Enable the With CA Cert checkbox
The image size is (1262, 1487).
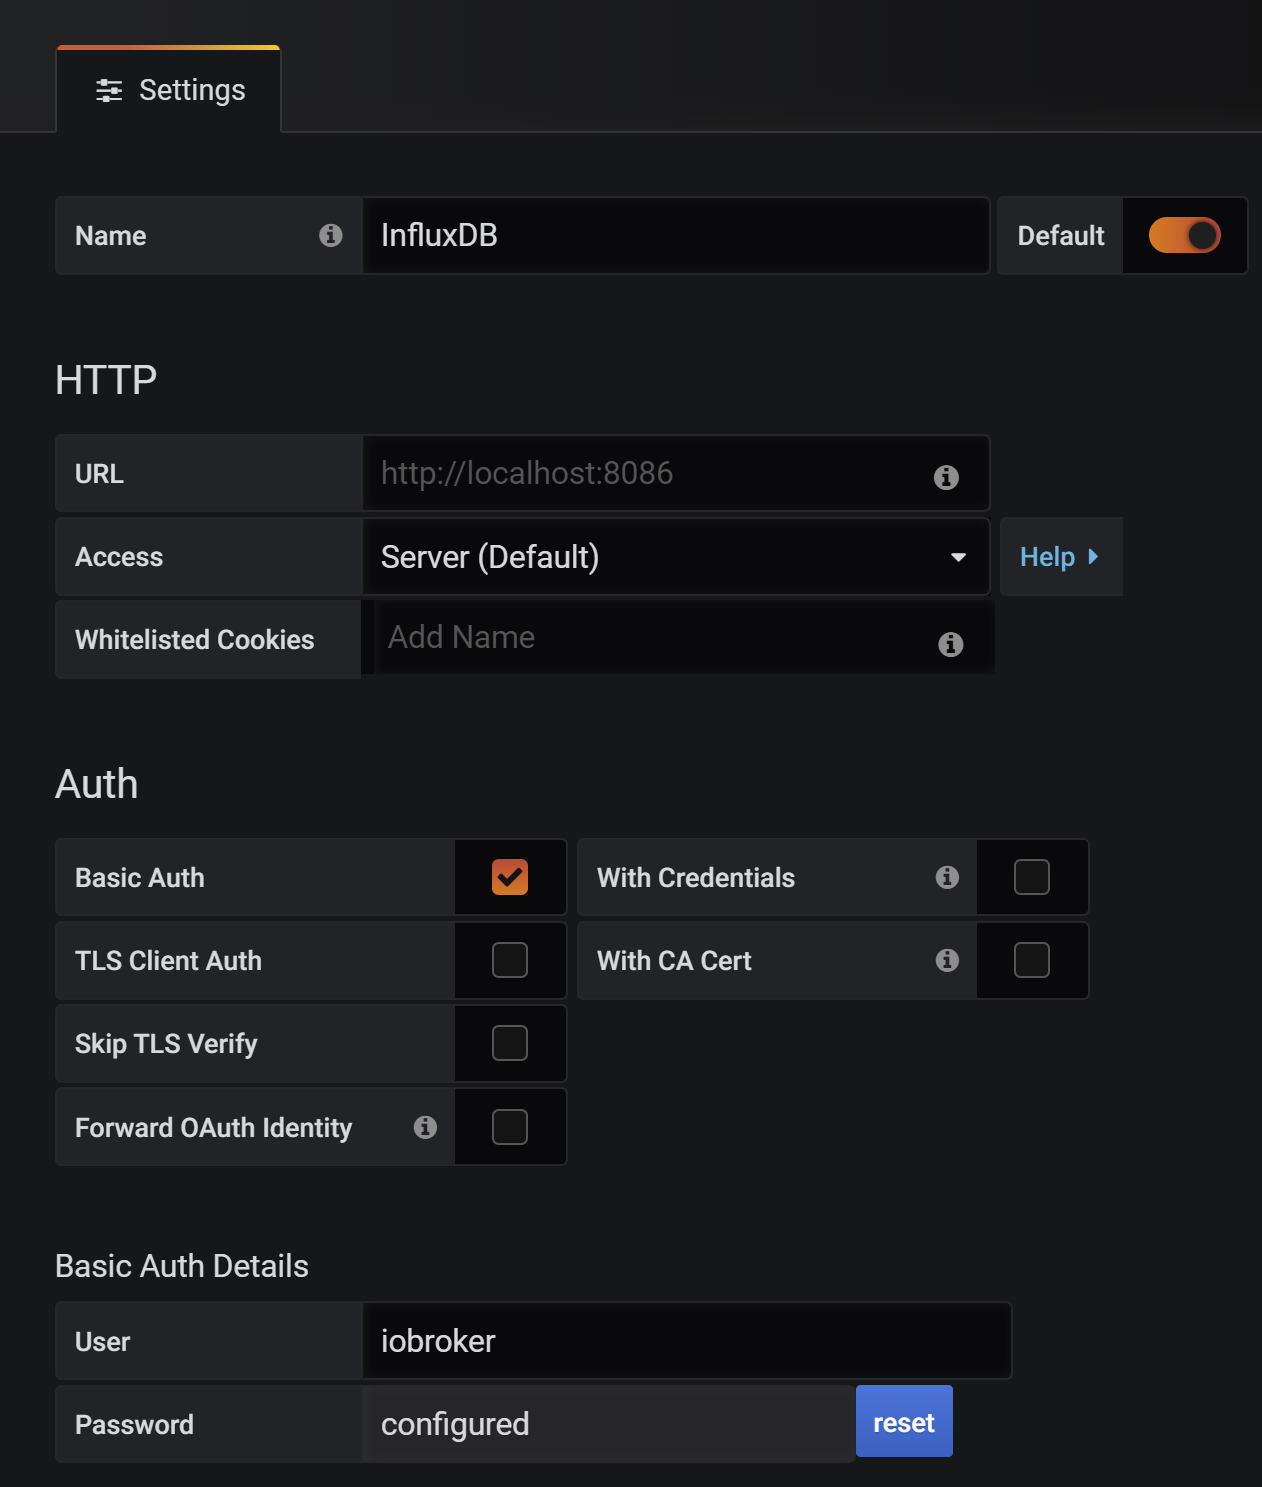point(1032,960)
